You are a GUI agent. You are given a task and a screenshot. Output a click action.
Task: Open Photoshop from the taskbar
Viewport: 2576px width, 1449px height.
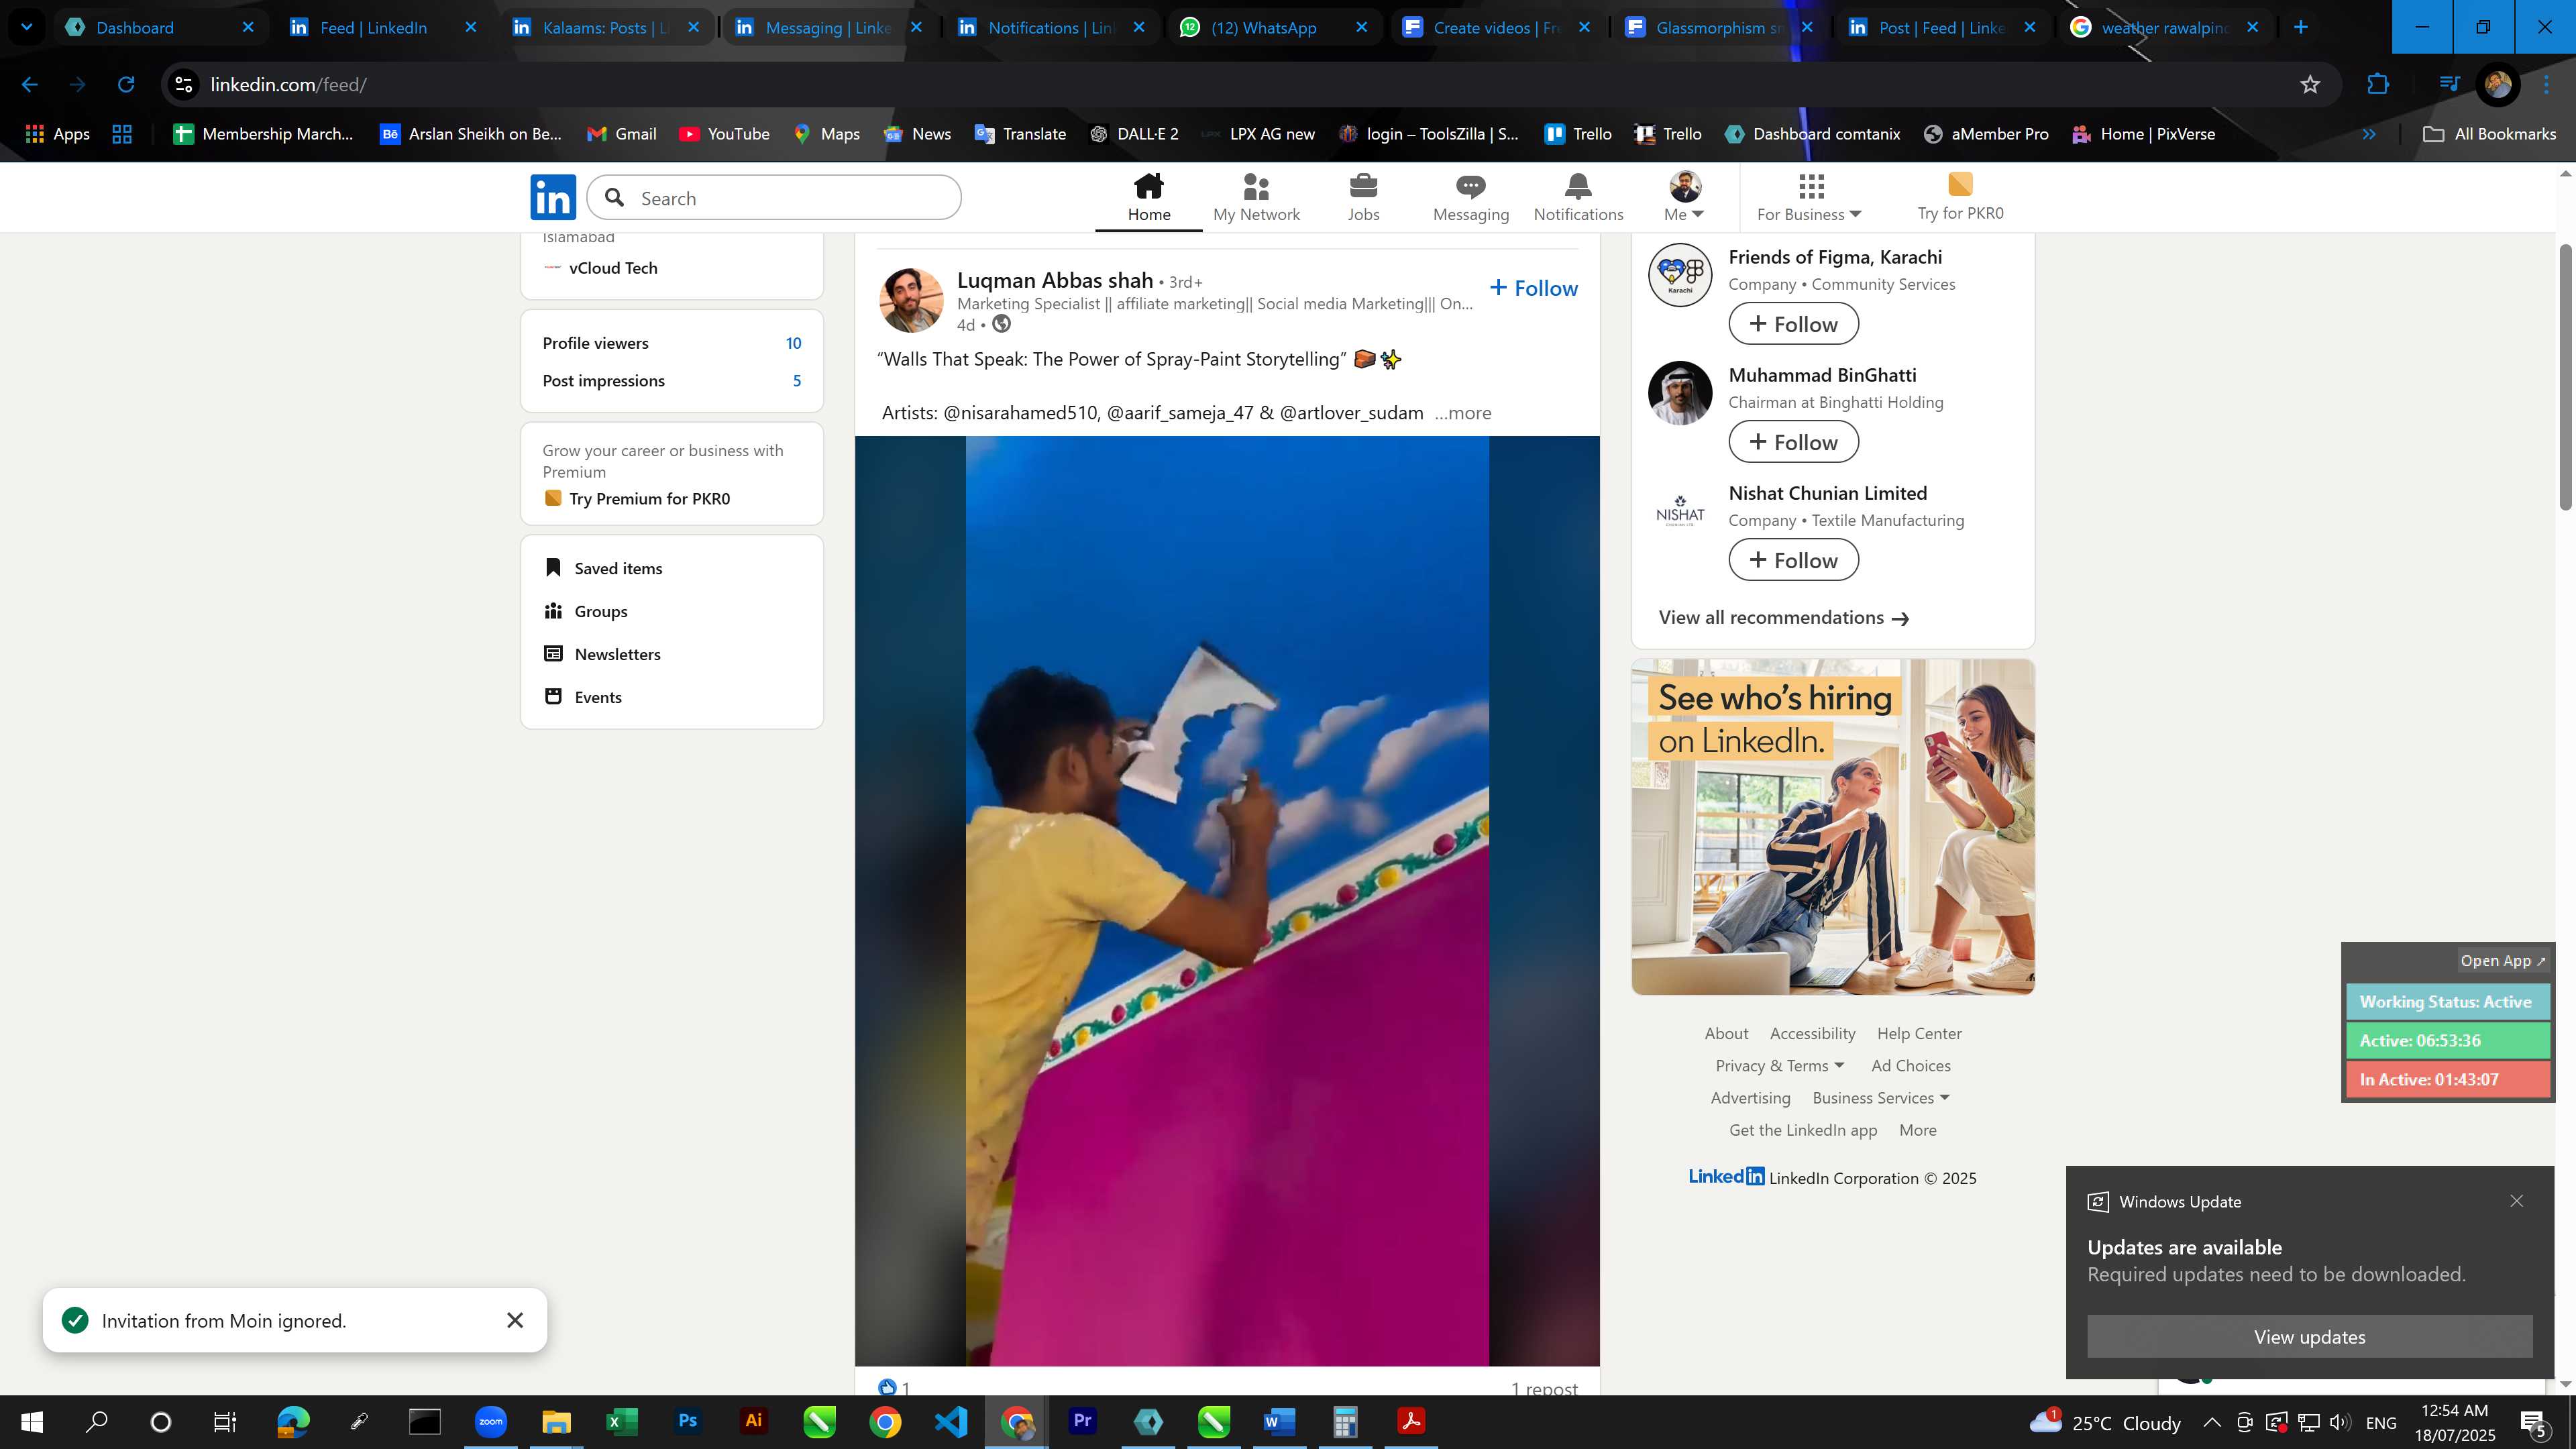pyautogui.click(x=687, y=1421)
